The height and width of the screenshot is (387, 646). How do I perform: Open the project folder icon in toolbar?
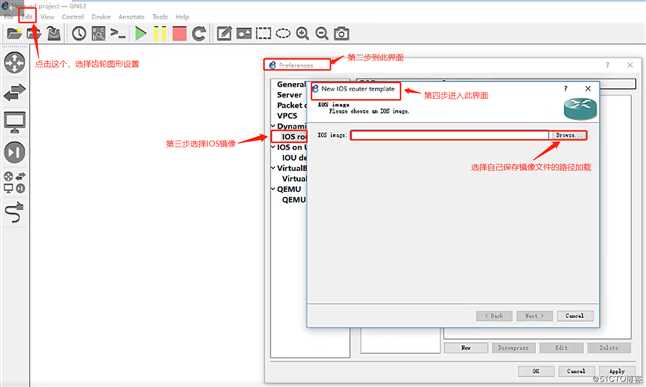click(x=14, y=33)
